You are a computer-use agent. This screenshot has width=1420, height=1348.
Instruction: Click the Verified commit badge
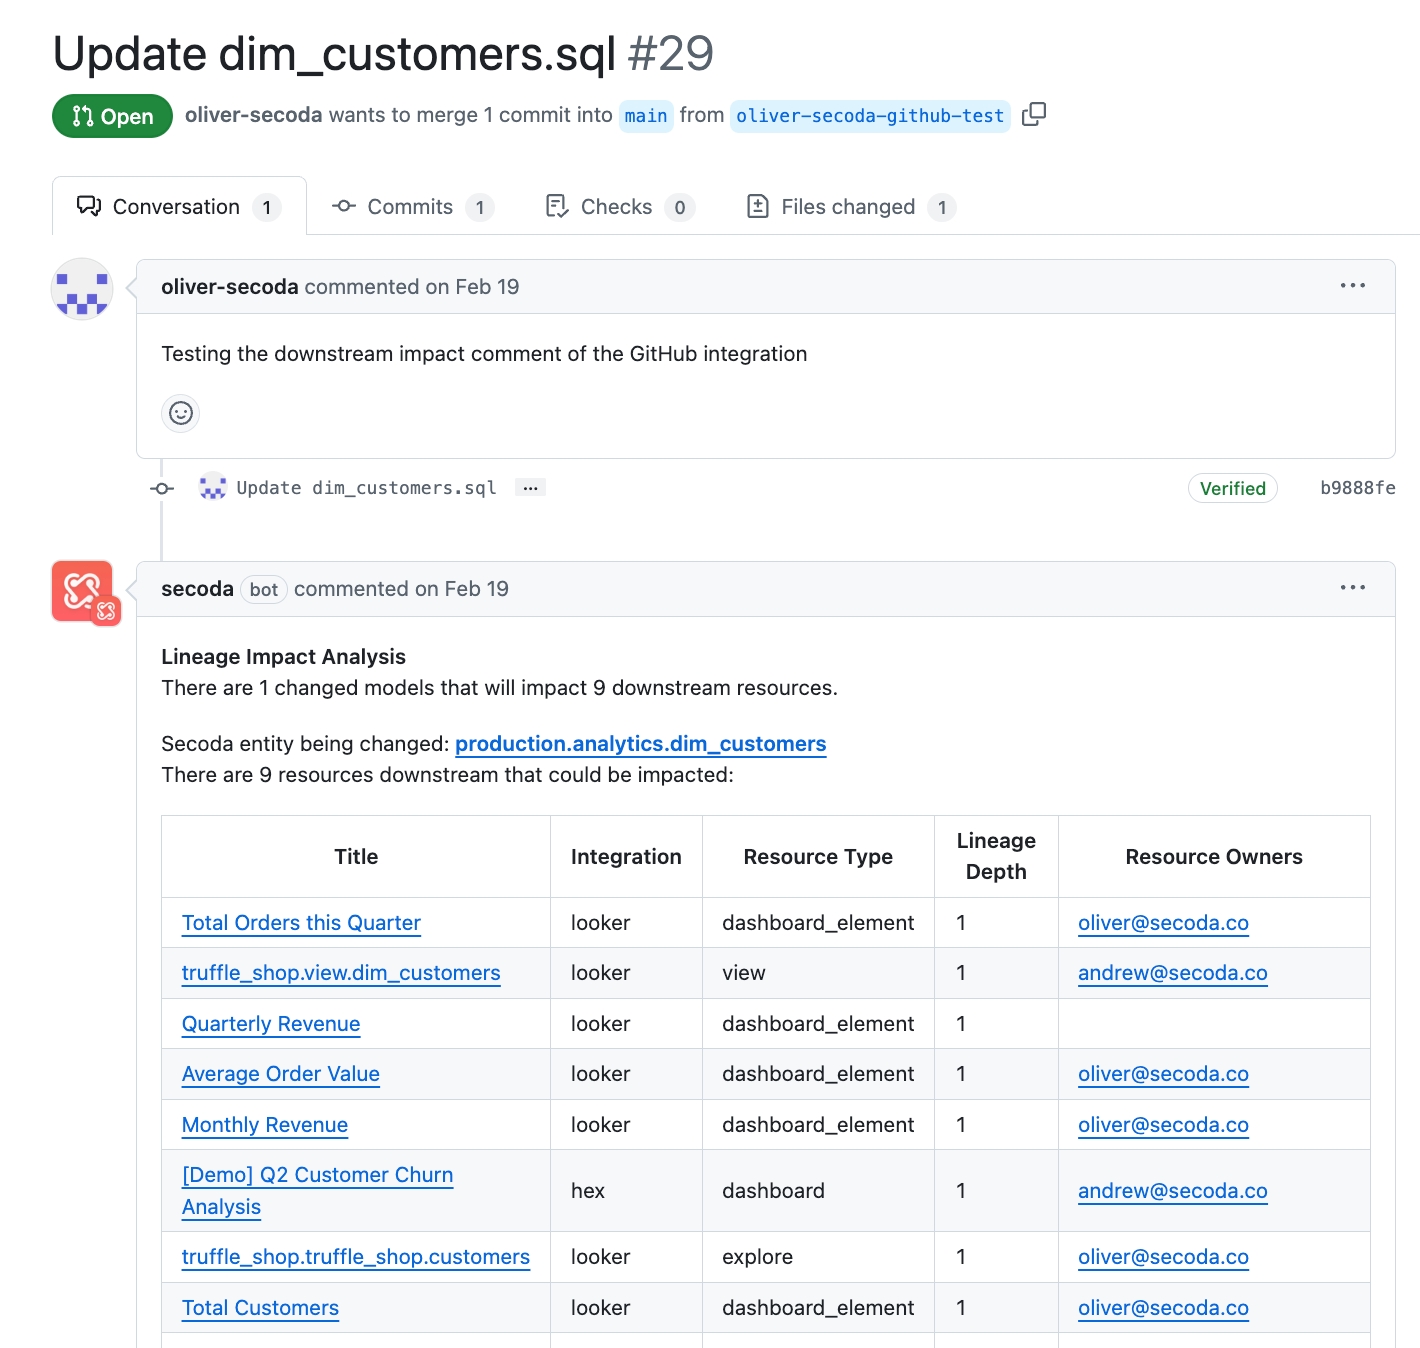tap(1232, 488)
